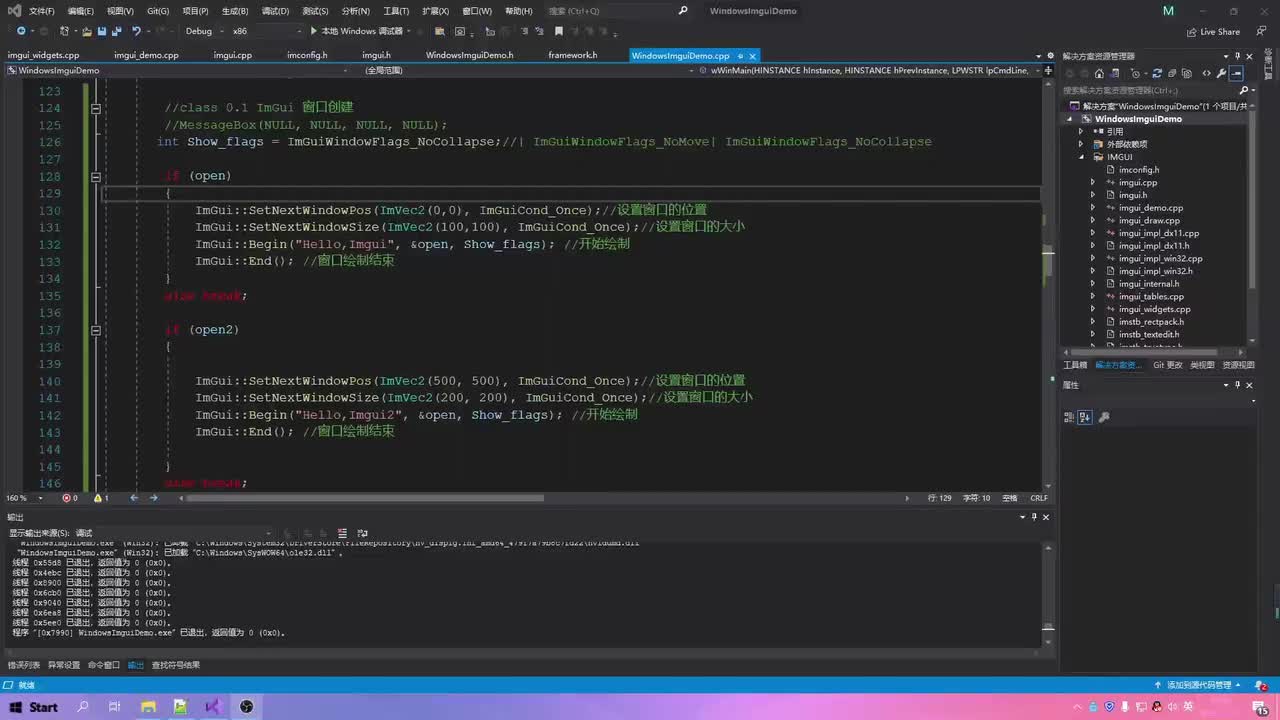Click the alphabetical sort icon in Properties panel

pos(1086,417)
